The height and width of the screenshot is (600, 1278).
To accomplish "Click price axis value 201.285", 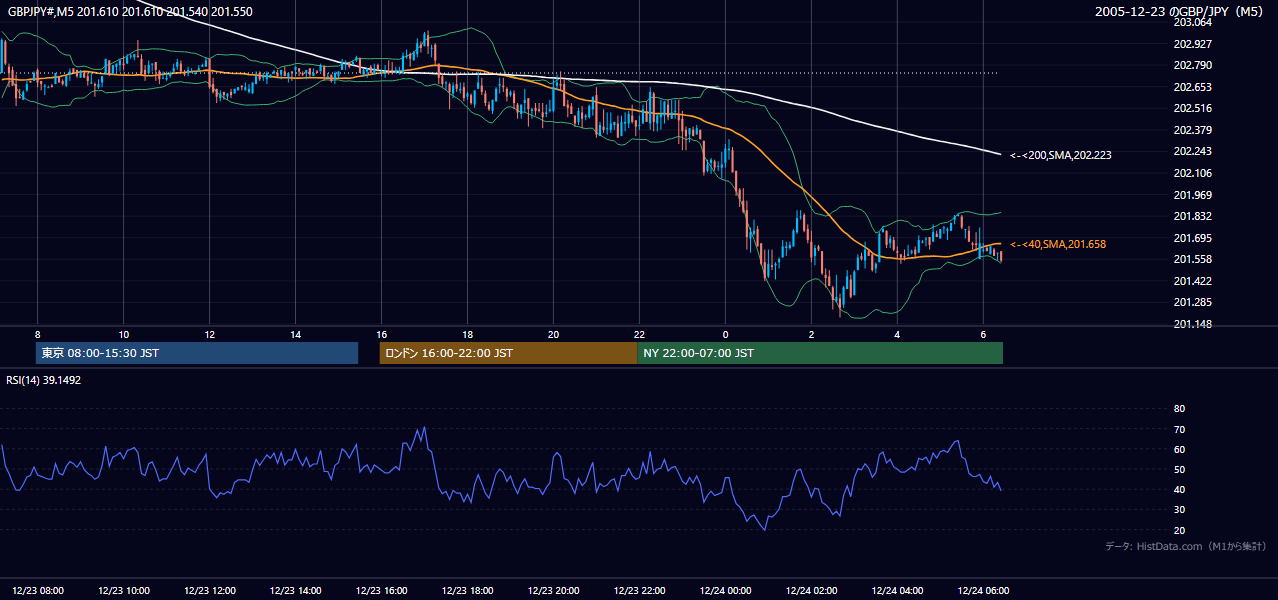I will tap(1192, 302).
